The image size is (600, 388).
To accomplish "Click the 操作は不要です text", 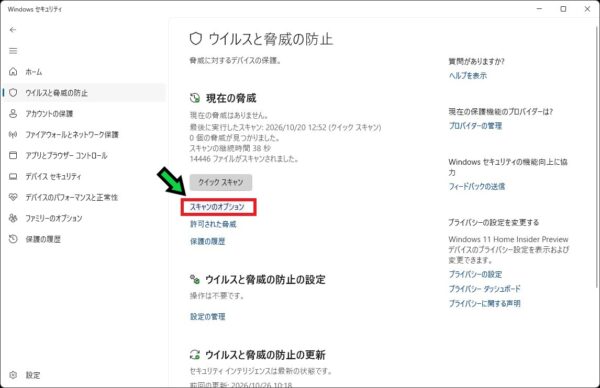I will click(217, 296).
